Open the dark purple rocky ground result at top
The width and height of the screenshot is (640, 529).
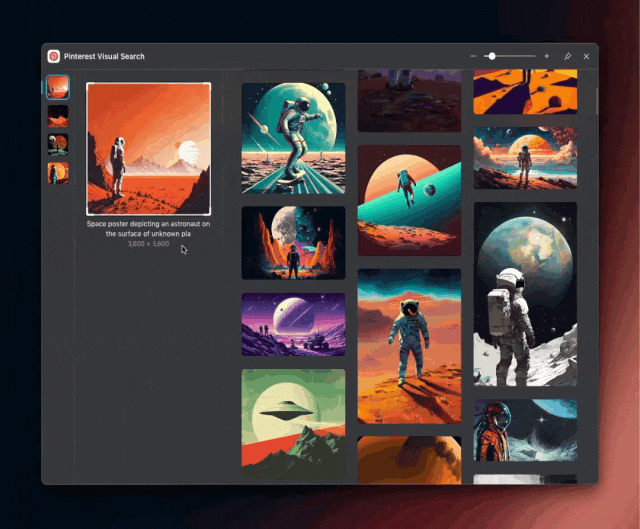(x=409, y=101)
